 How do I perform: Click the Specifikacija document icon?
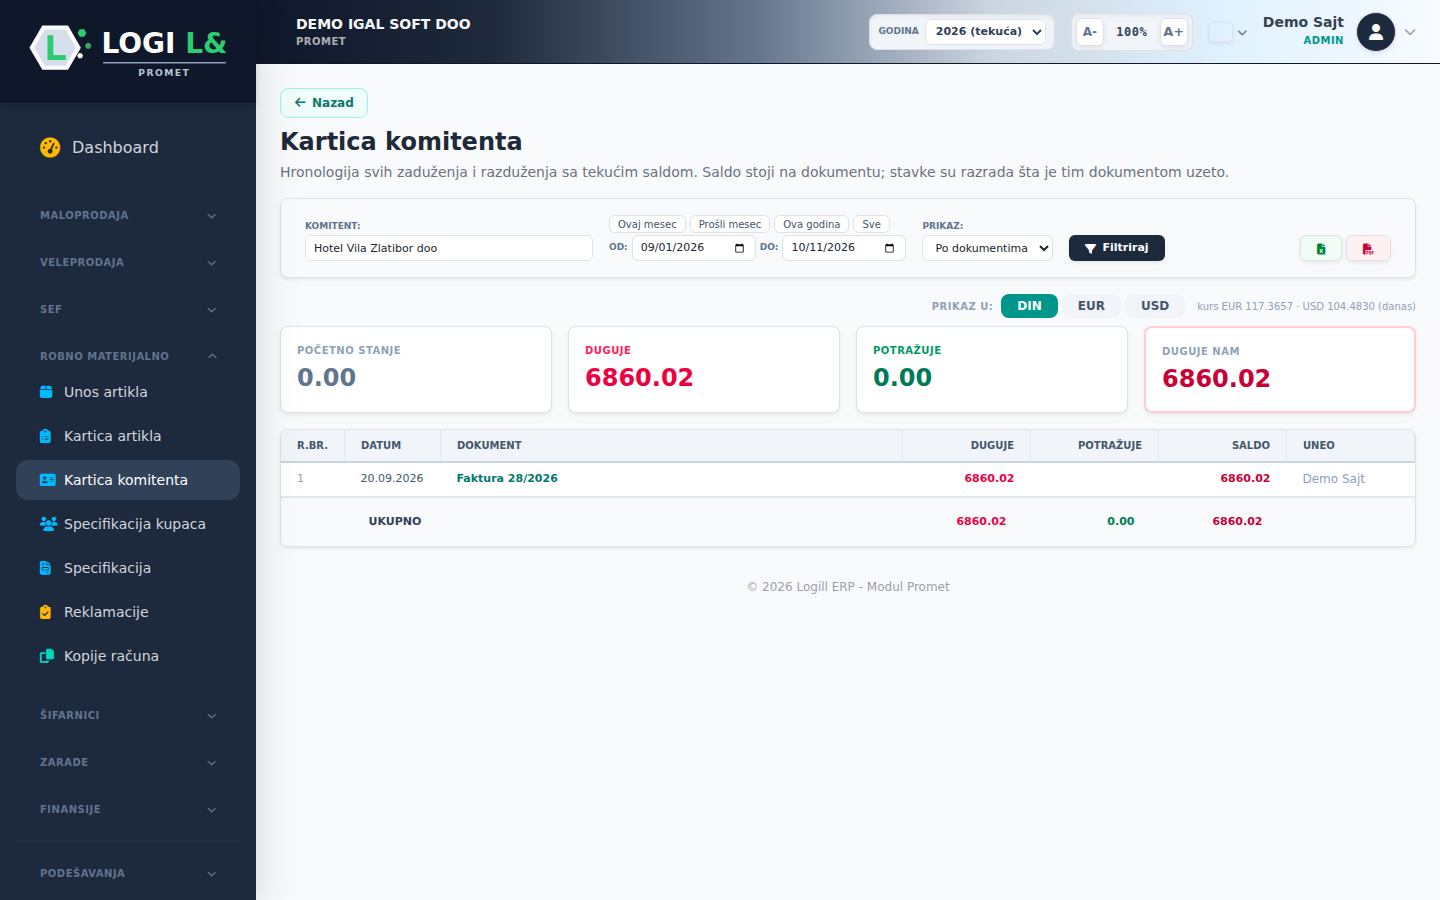pos(45,568)
